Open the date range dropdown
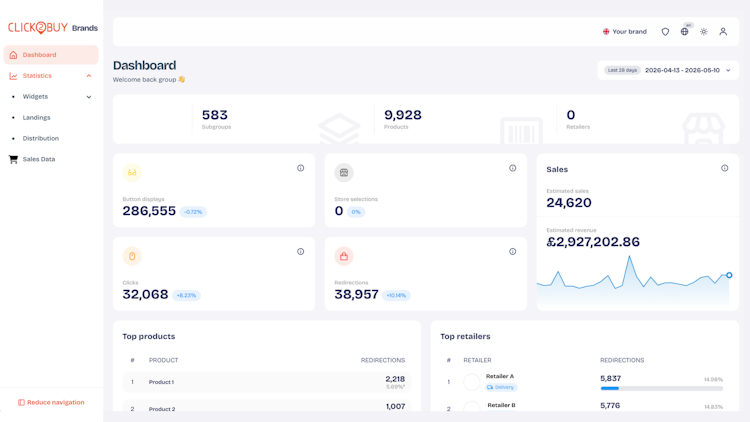The image size is (750, 422). coord(668,70)
